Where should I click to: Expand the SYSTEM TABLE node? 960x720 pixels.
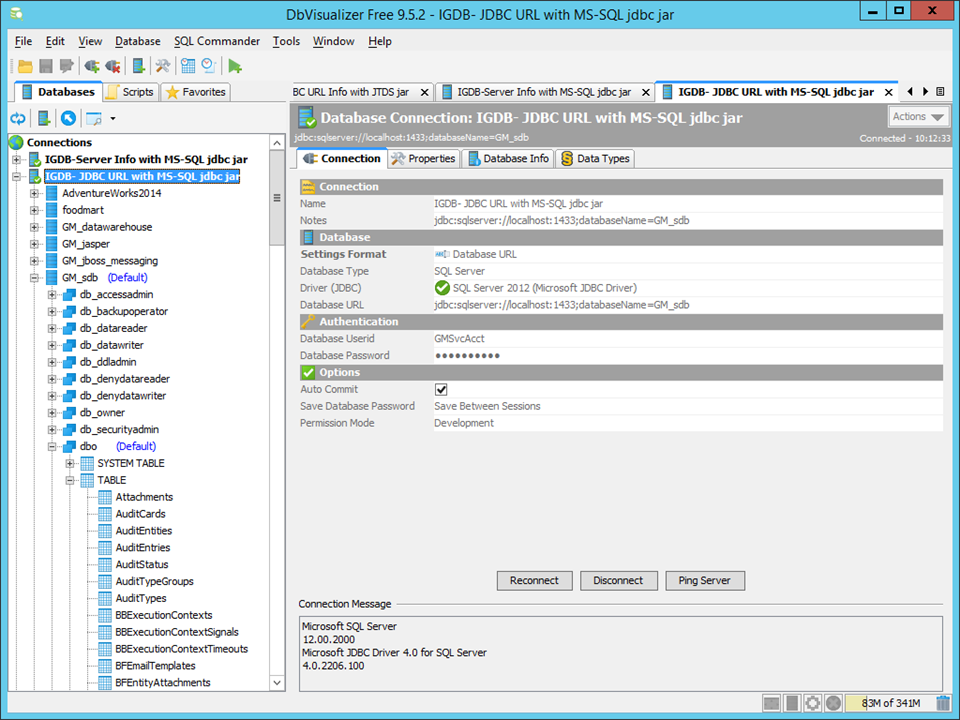tap(70, 463)
